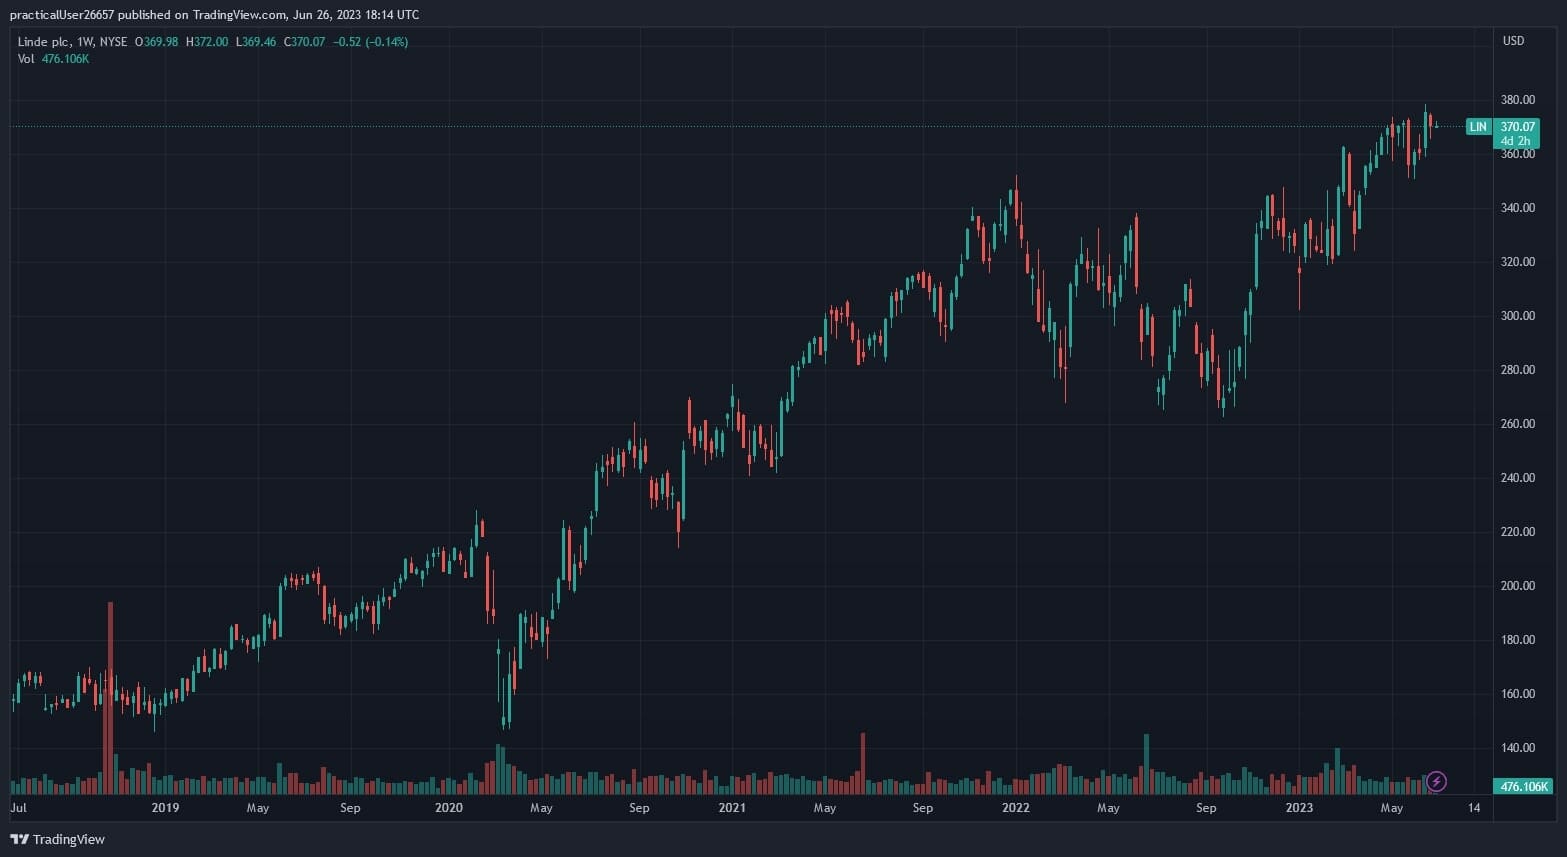Click the -0.52 (-0.14%) change value

tap(370, 42)
